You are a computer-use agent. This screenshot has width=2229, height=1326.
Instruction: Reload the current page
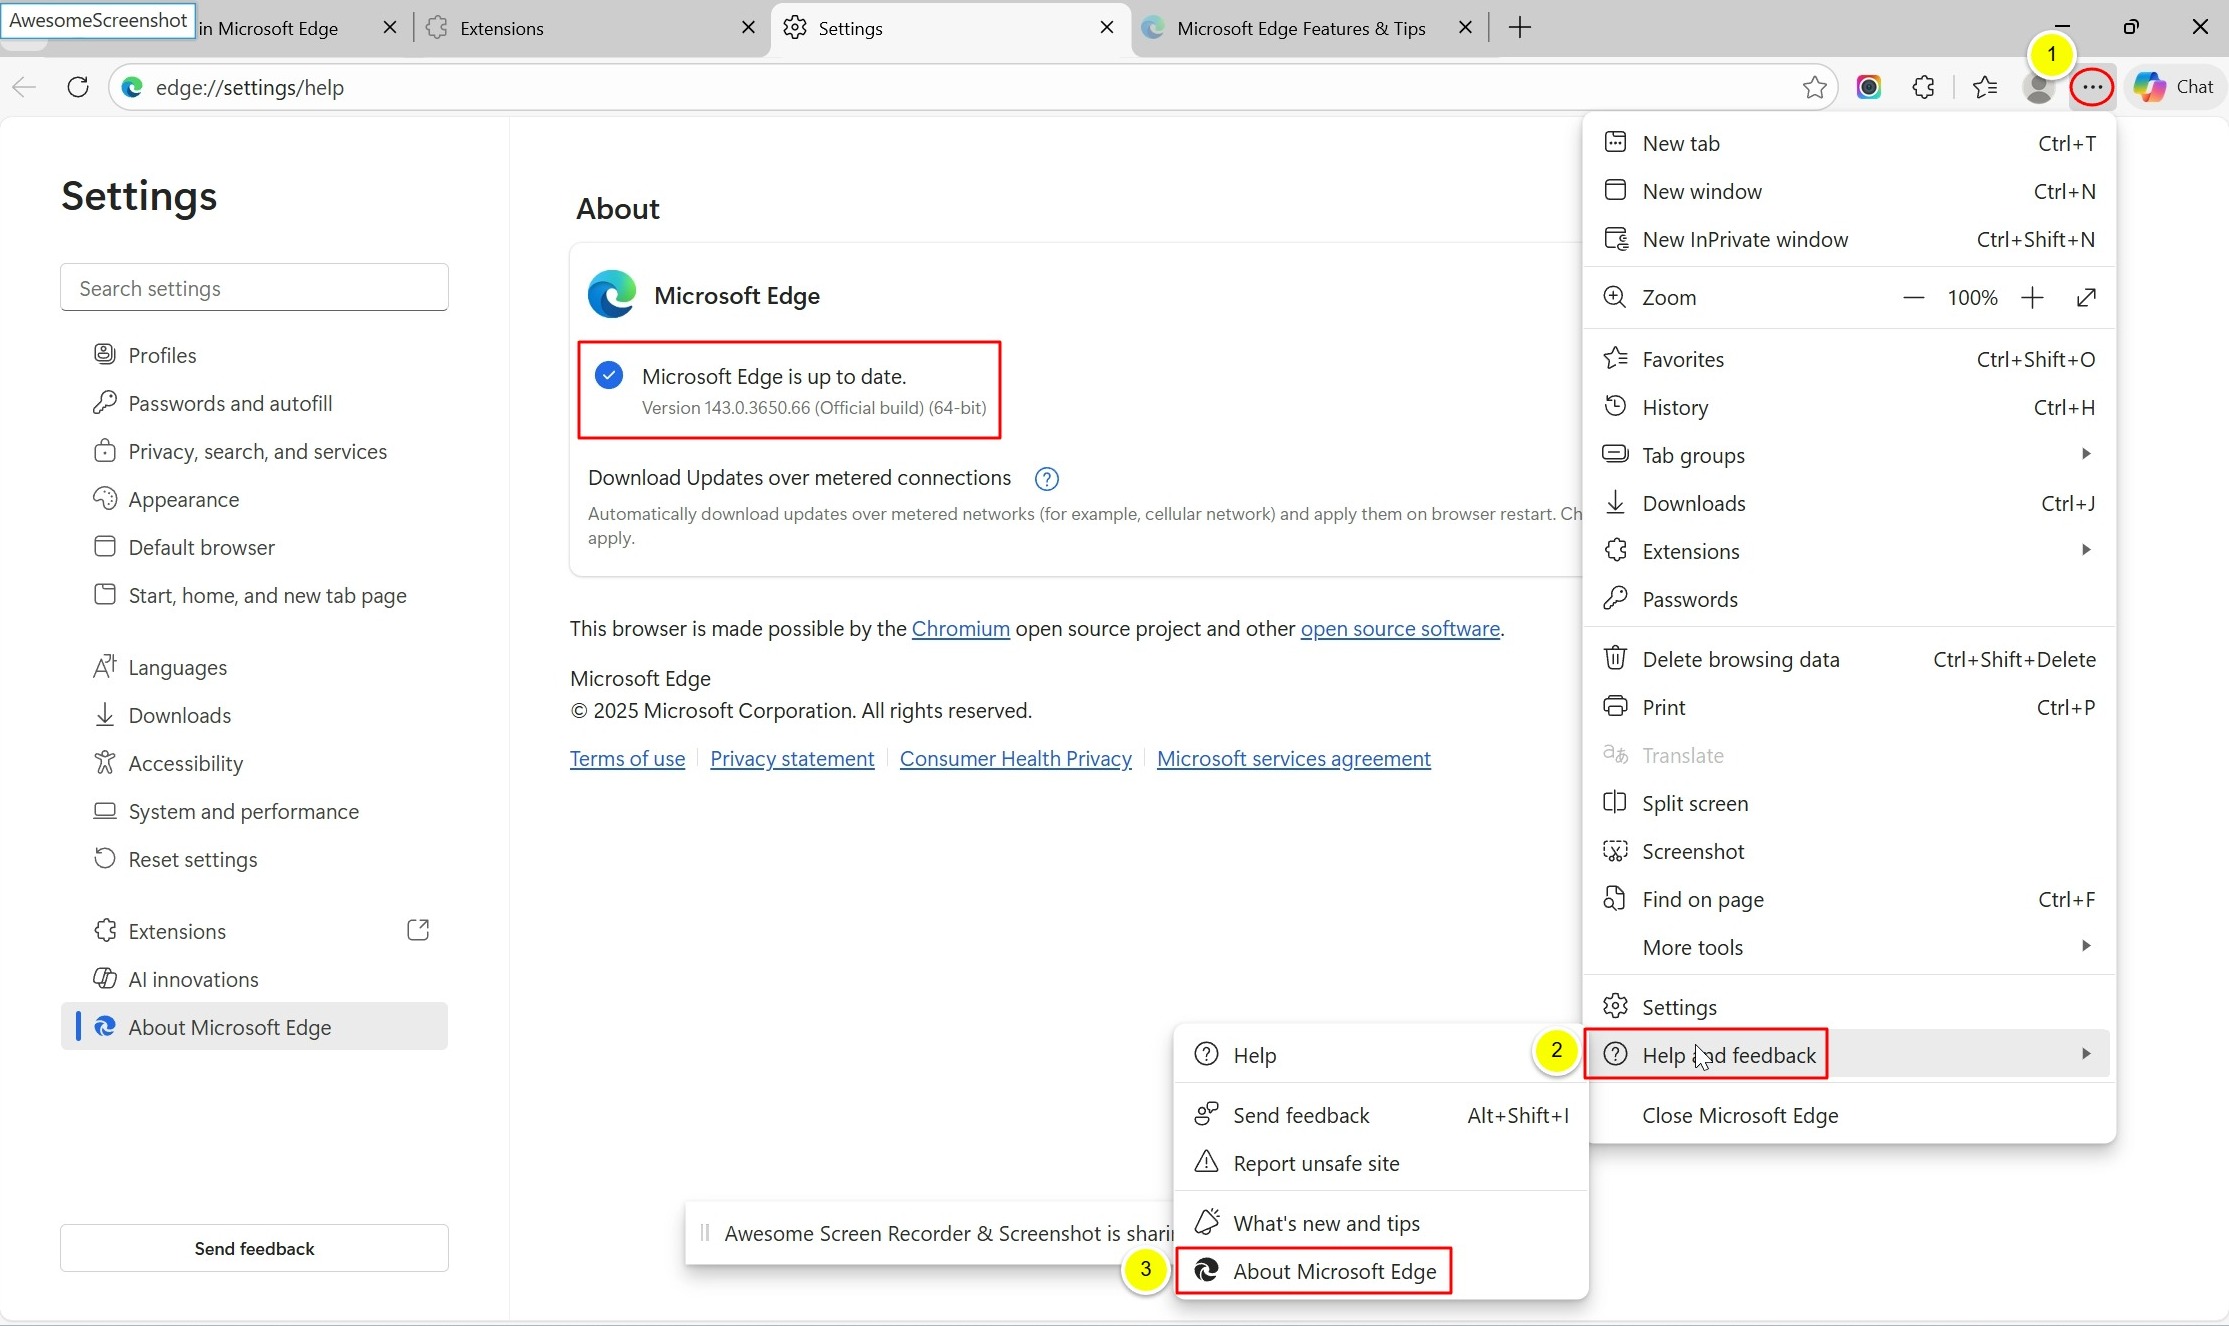tap(77, 87)
